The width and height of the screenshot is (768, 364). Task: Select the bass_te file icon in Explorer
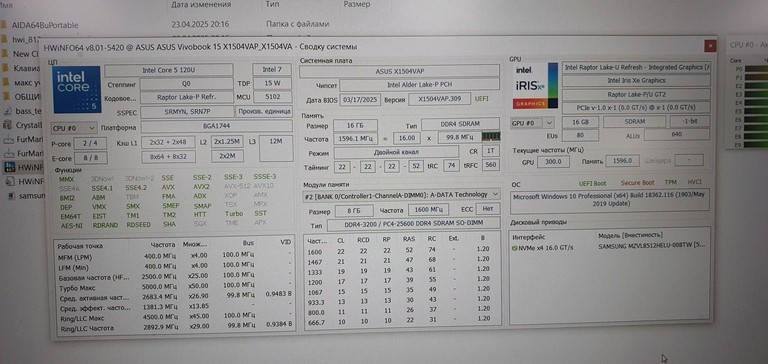click(x=7, y=110)
